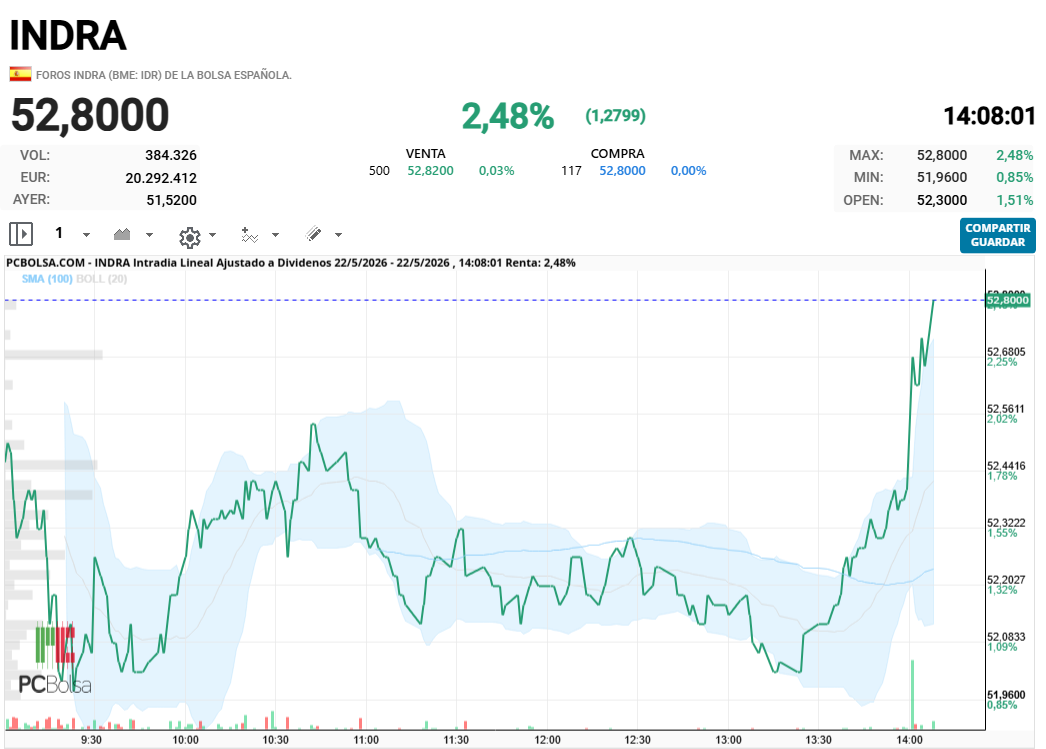
Task: Toggle the BOLL (20) indicator label
Action: (101, 279)
